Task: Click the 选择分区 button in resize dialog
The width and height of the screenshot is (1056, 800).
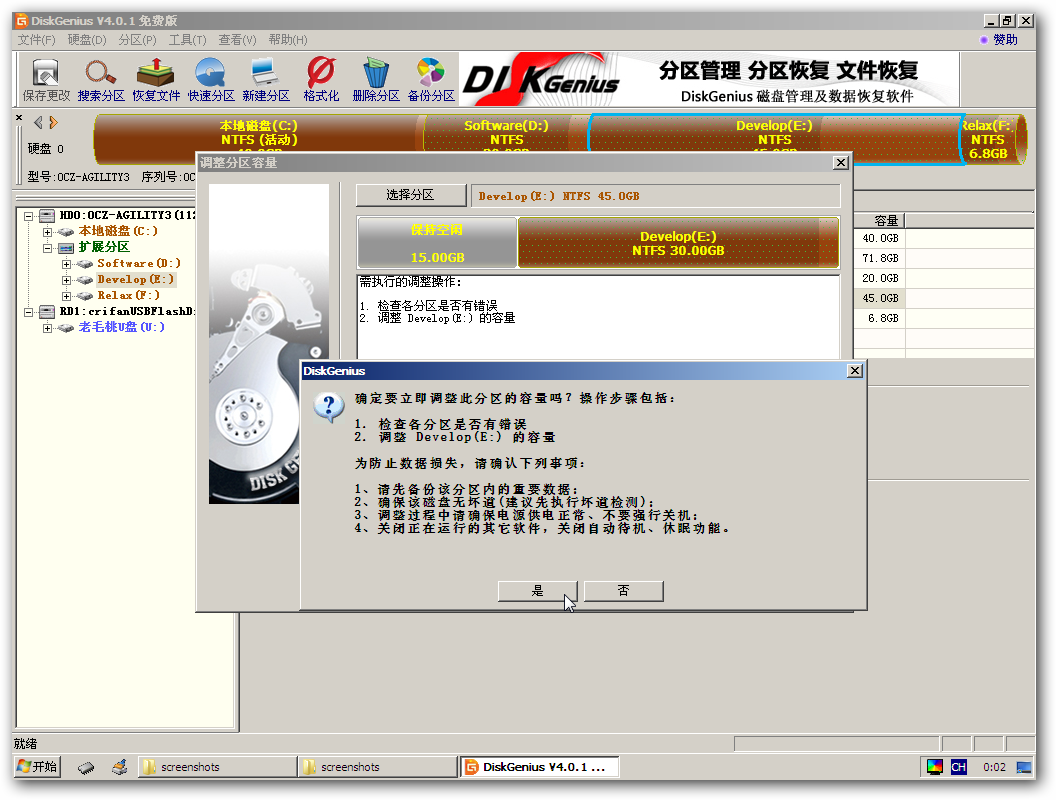Action: point(410,195)
